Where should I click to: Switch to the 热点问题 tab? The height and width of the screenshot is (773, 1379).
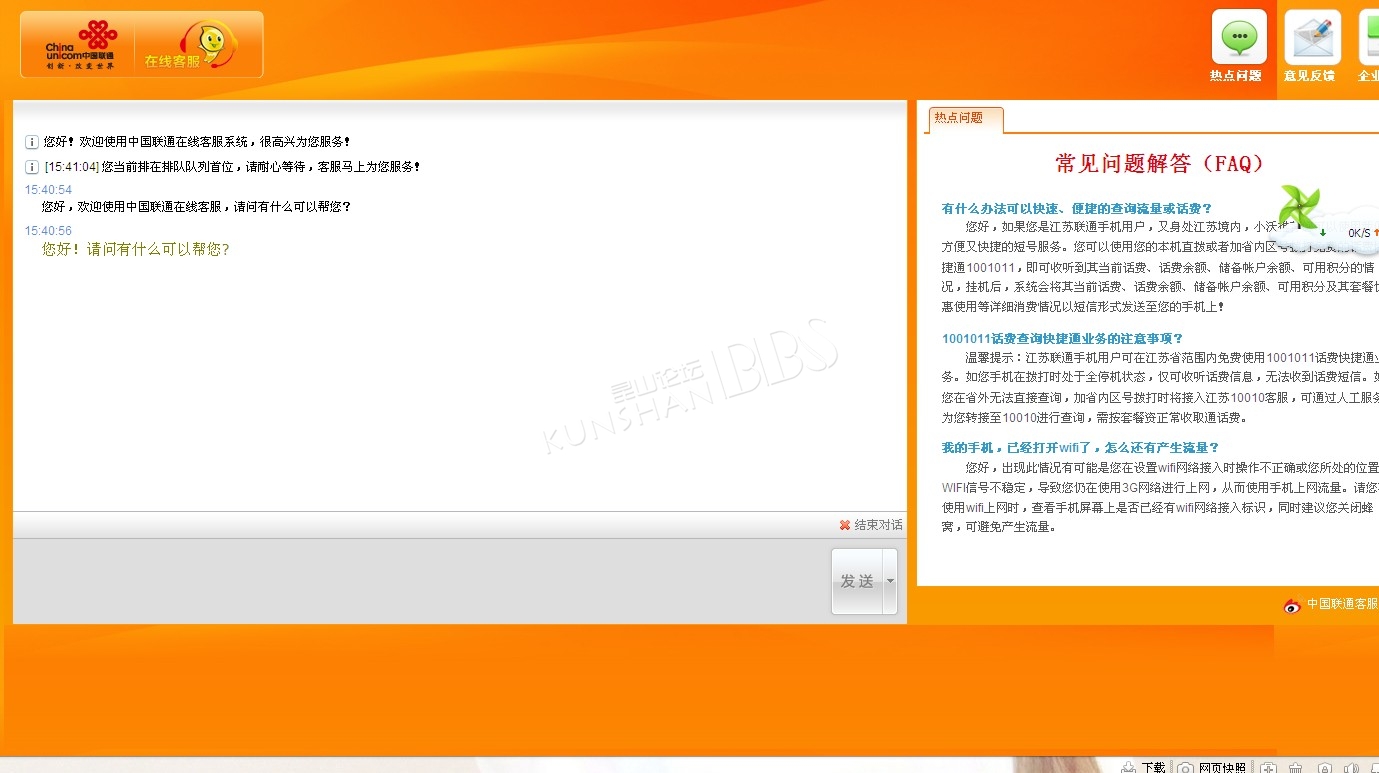pos(959,118)
